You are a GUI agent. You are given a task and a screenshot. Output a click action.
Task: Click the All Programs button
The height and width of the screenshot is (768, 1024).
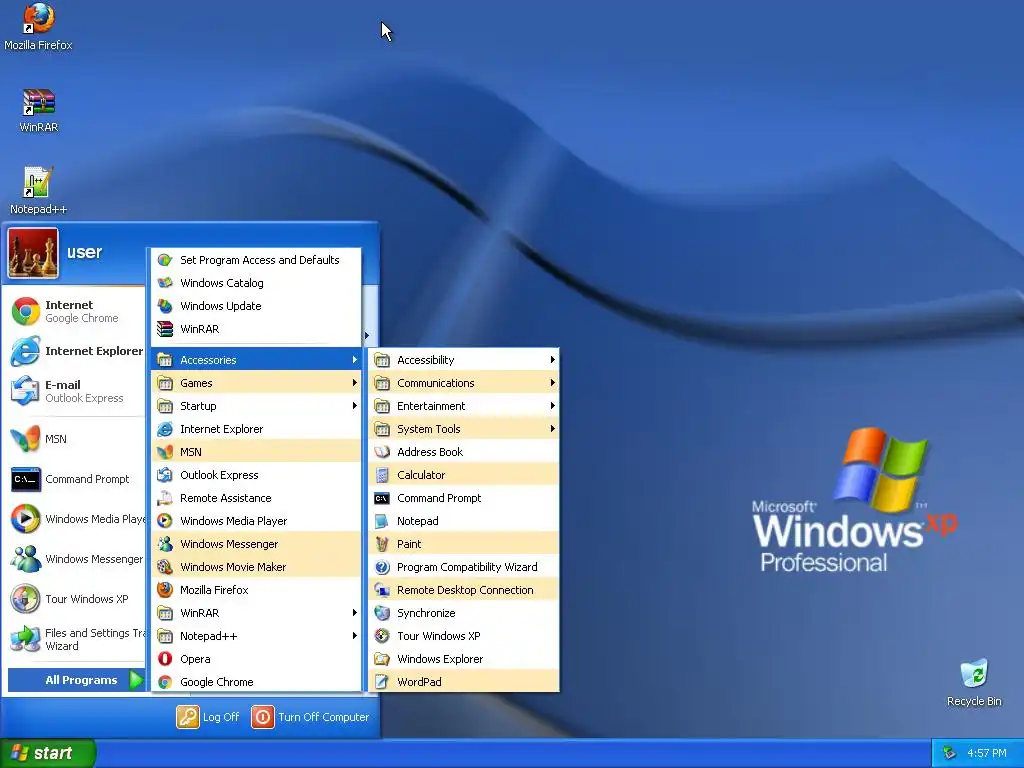[x=76, y=680]
